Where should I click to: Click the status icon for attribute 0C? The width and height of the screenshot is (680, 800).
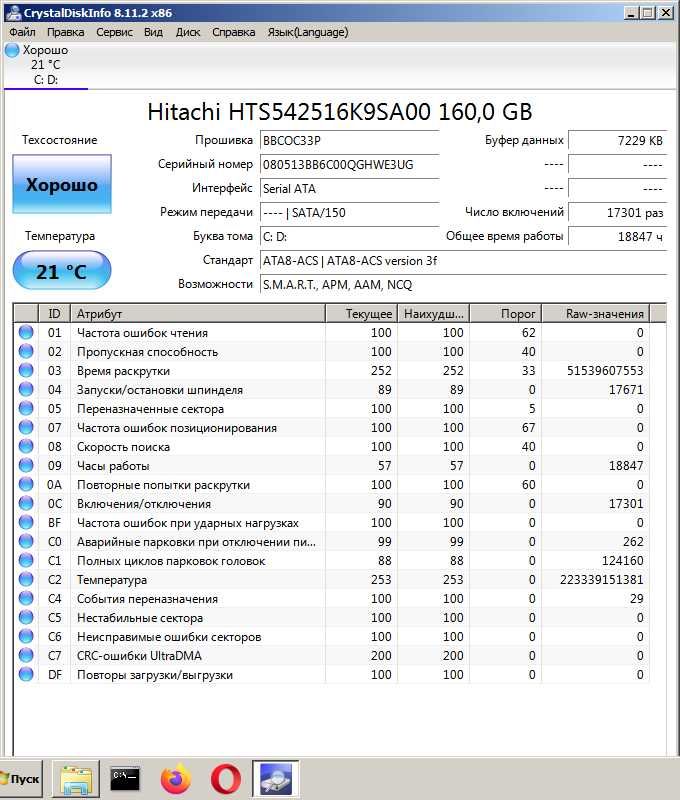(x=26, y=503)
